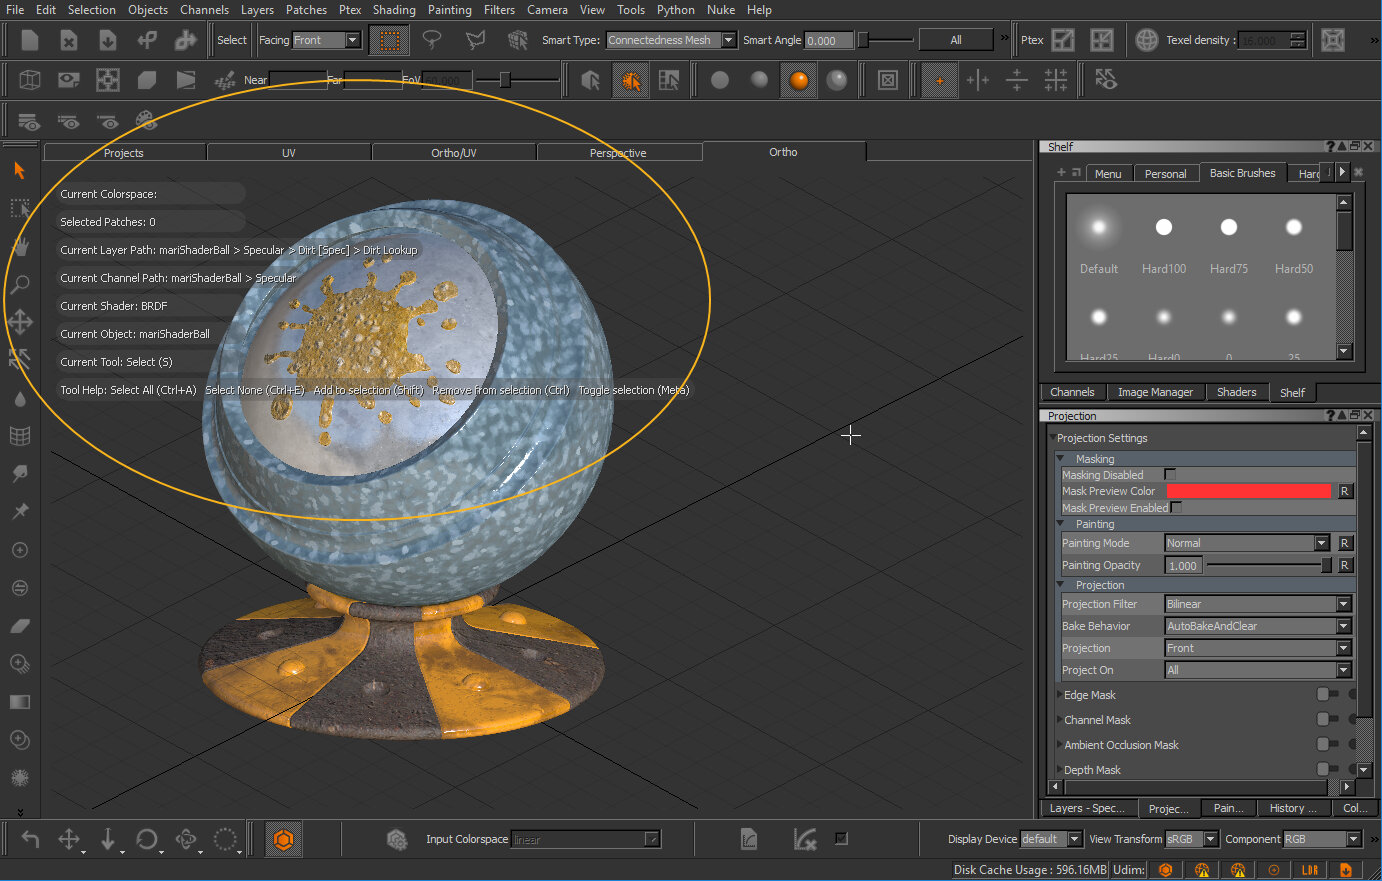Image resolution: width=1382 pixels, height=881 pixels.
Task: Select the lasso selection mode icon
Action: (432, 40)
